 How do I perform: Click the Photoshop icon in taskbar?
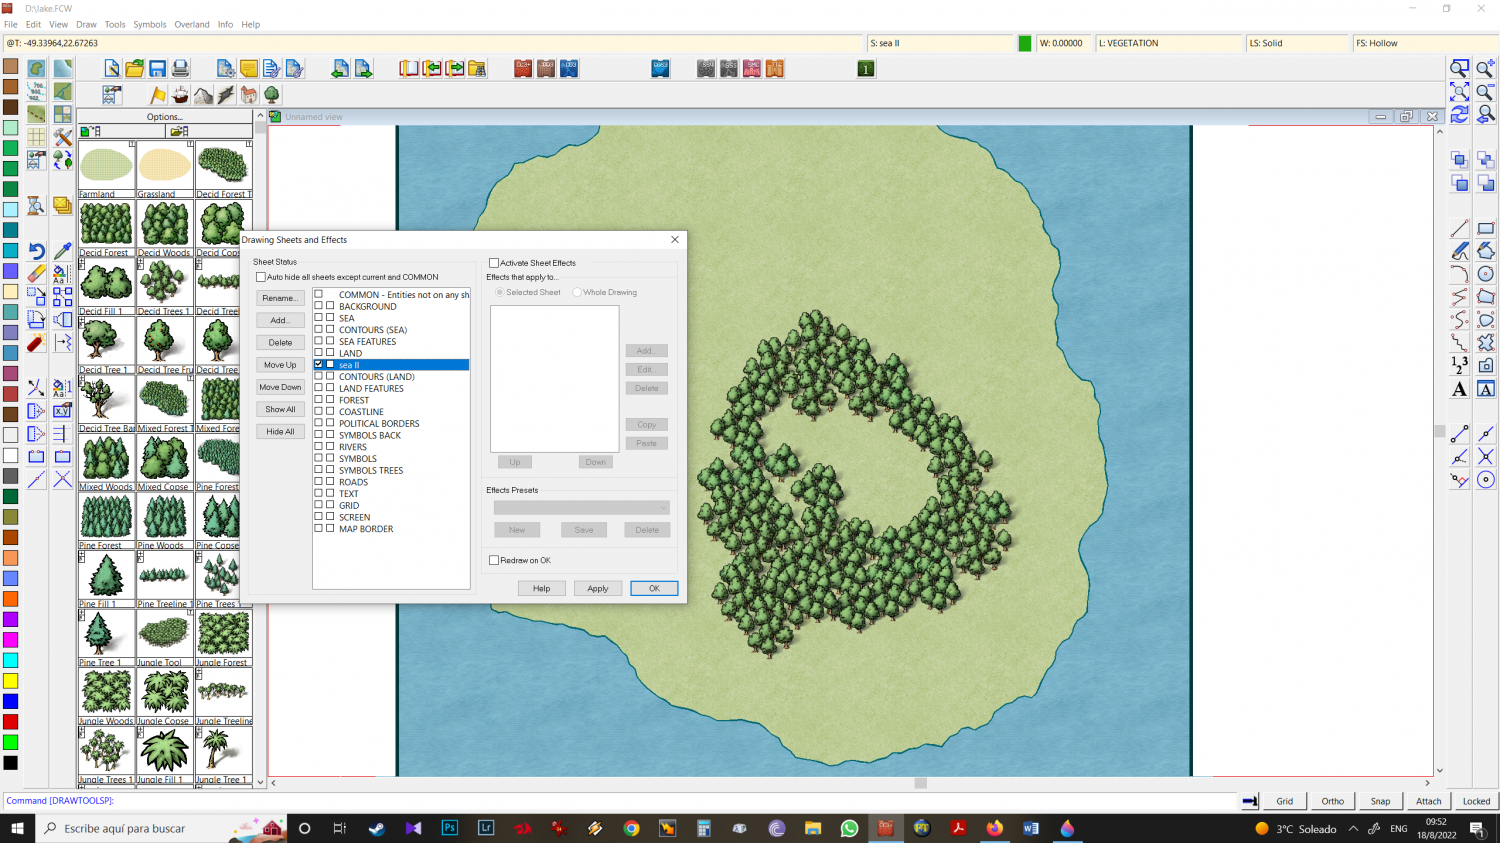449,828
